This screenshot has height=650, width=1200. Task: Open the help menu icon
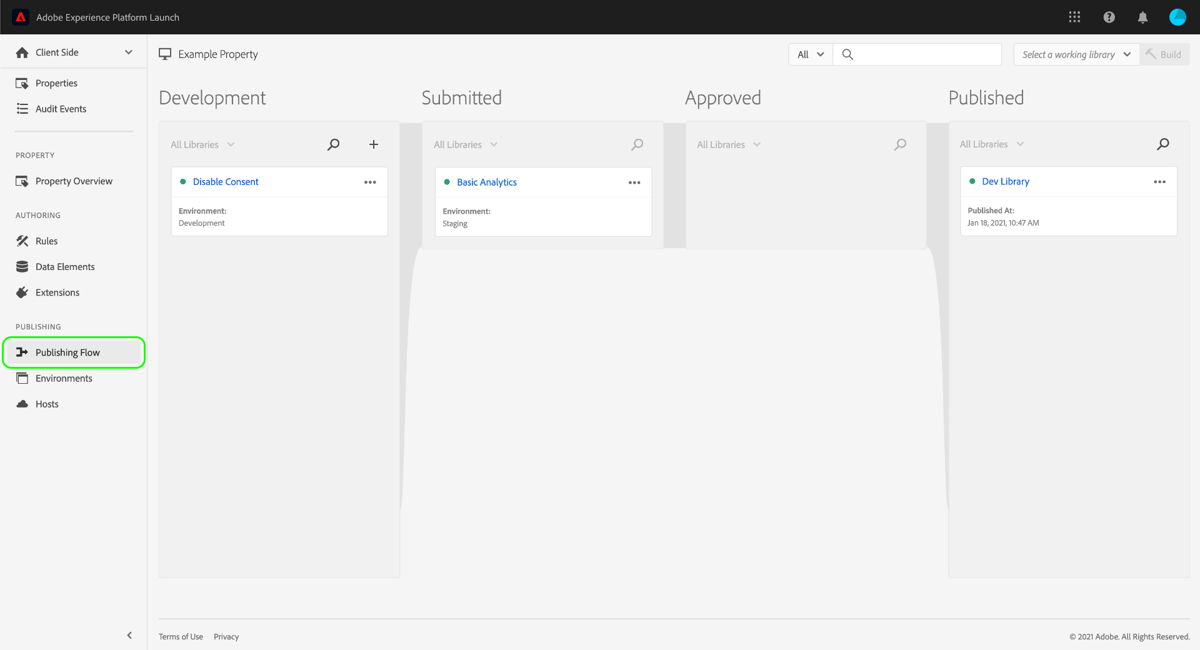pyautogui.click(x=1108, y=16)
